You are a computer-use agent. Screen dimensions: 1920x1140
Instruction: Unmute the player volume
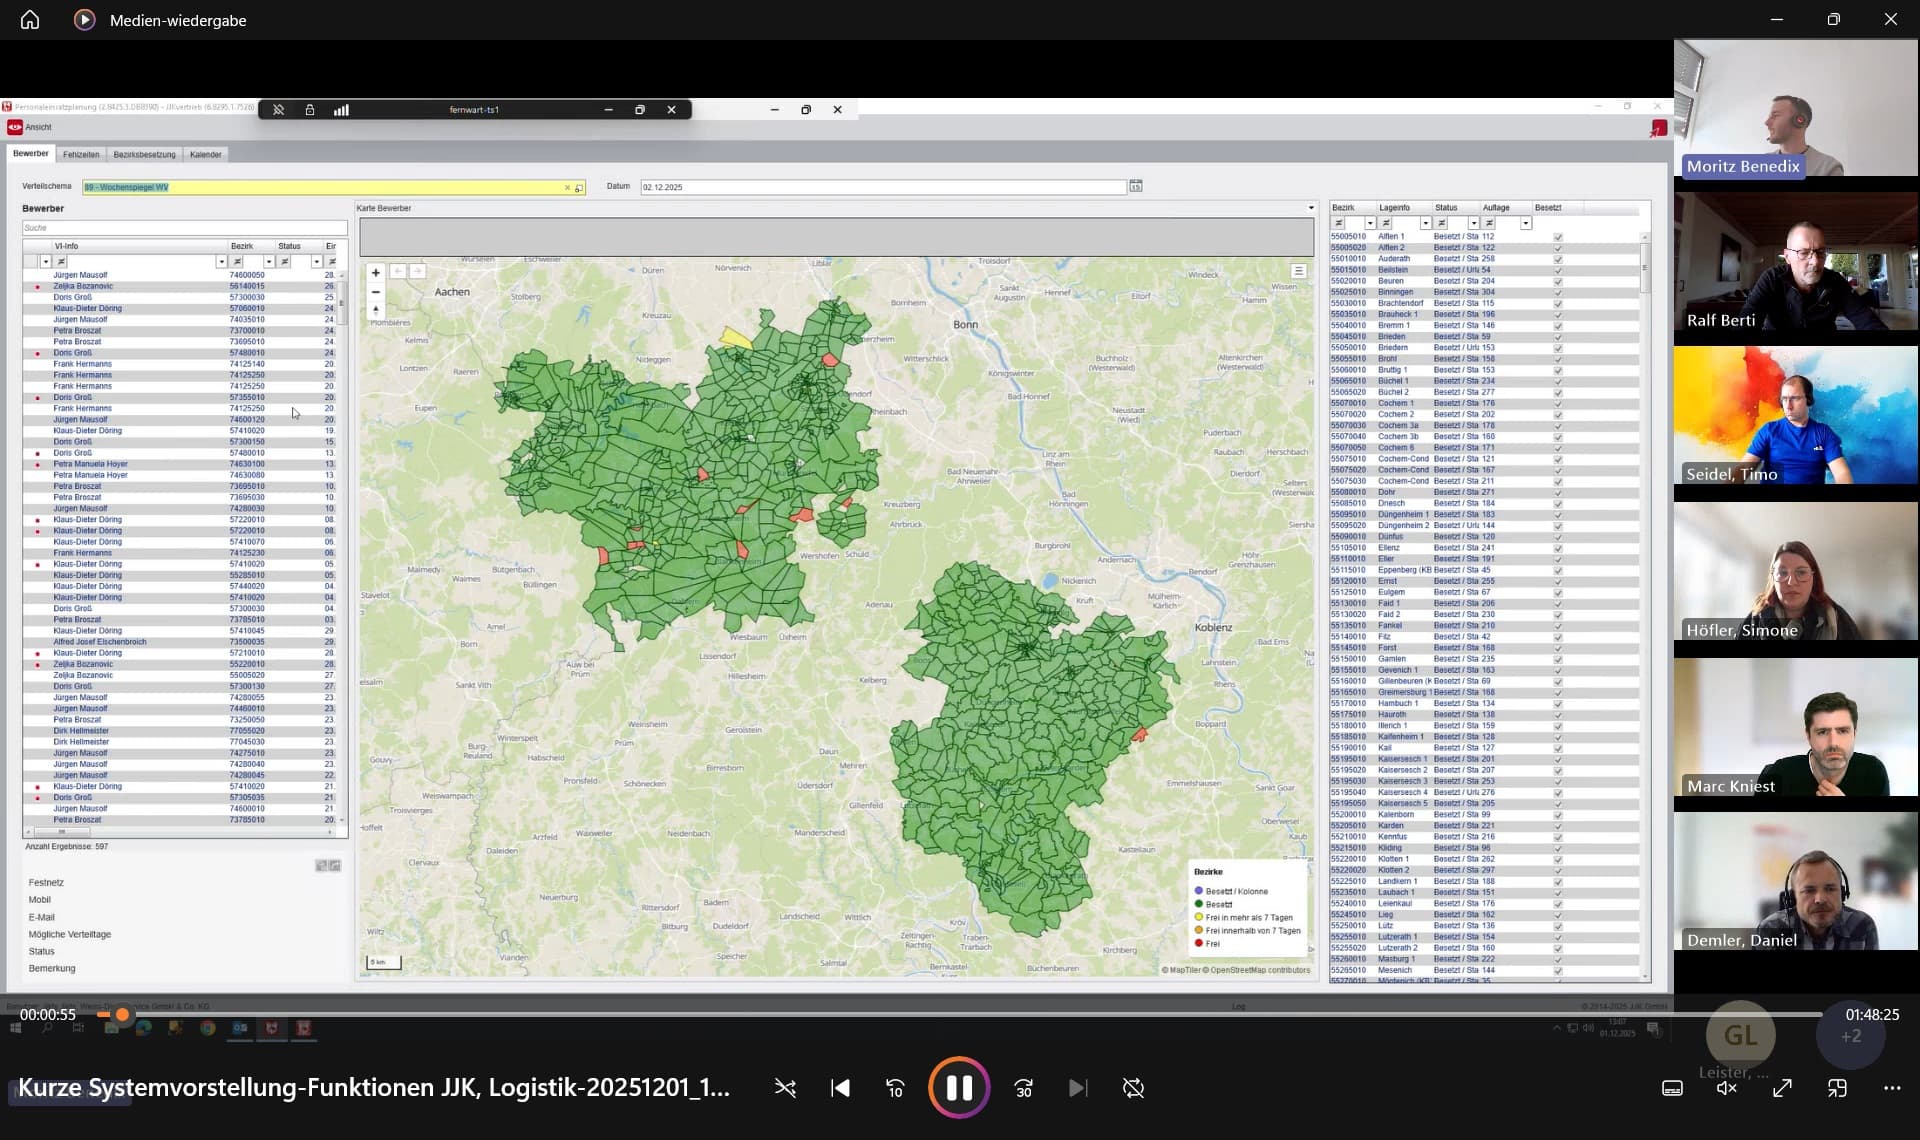(1727, 1088)
